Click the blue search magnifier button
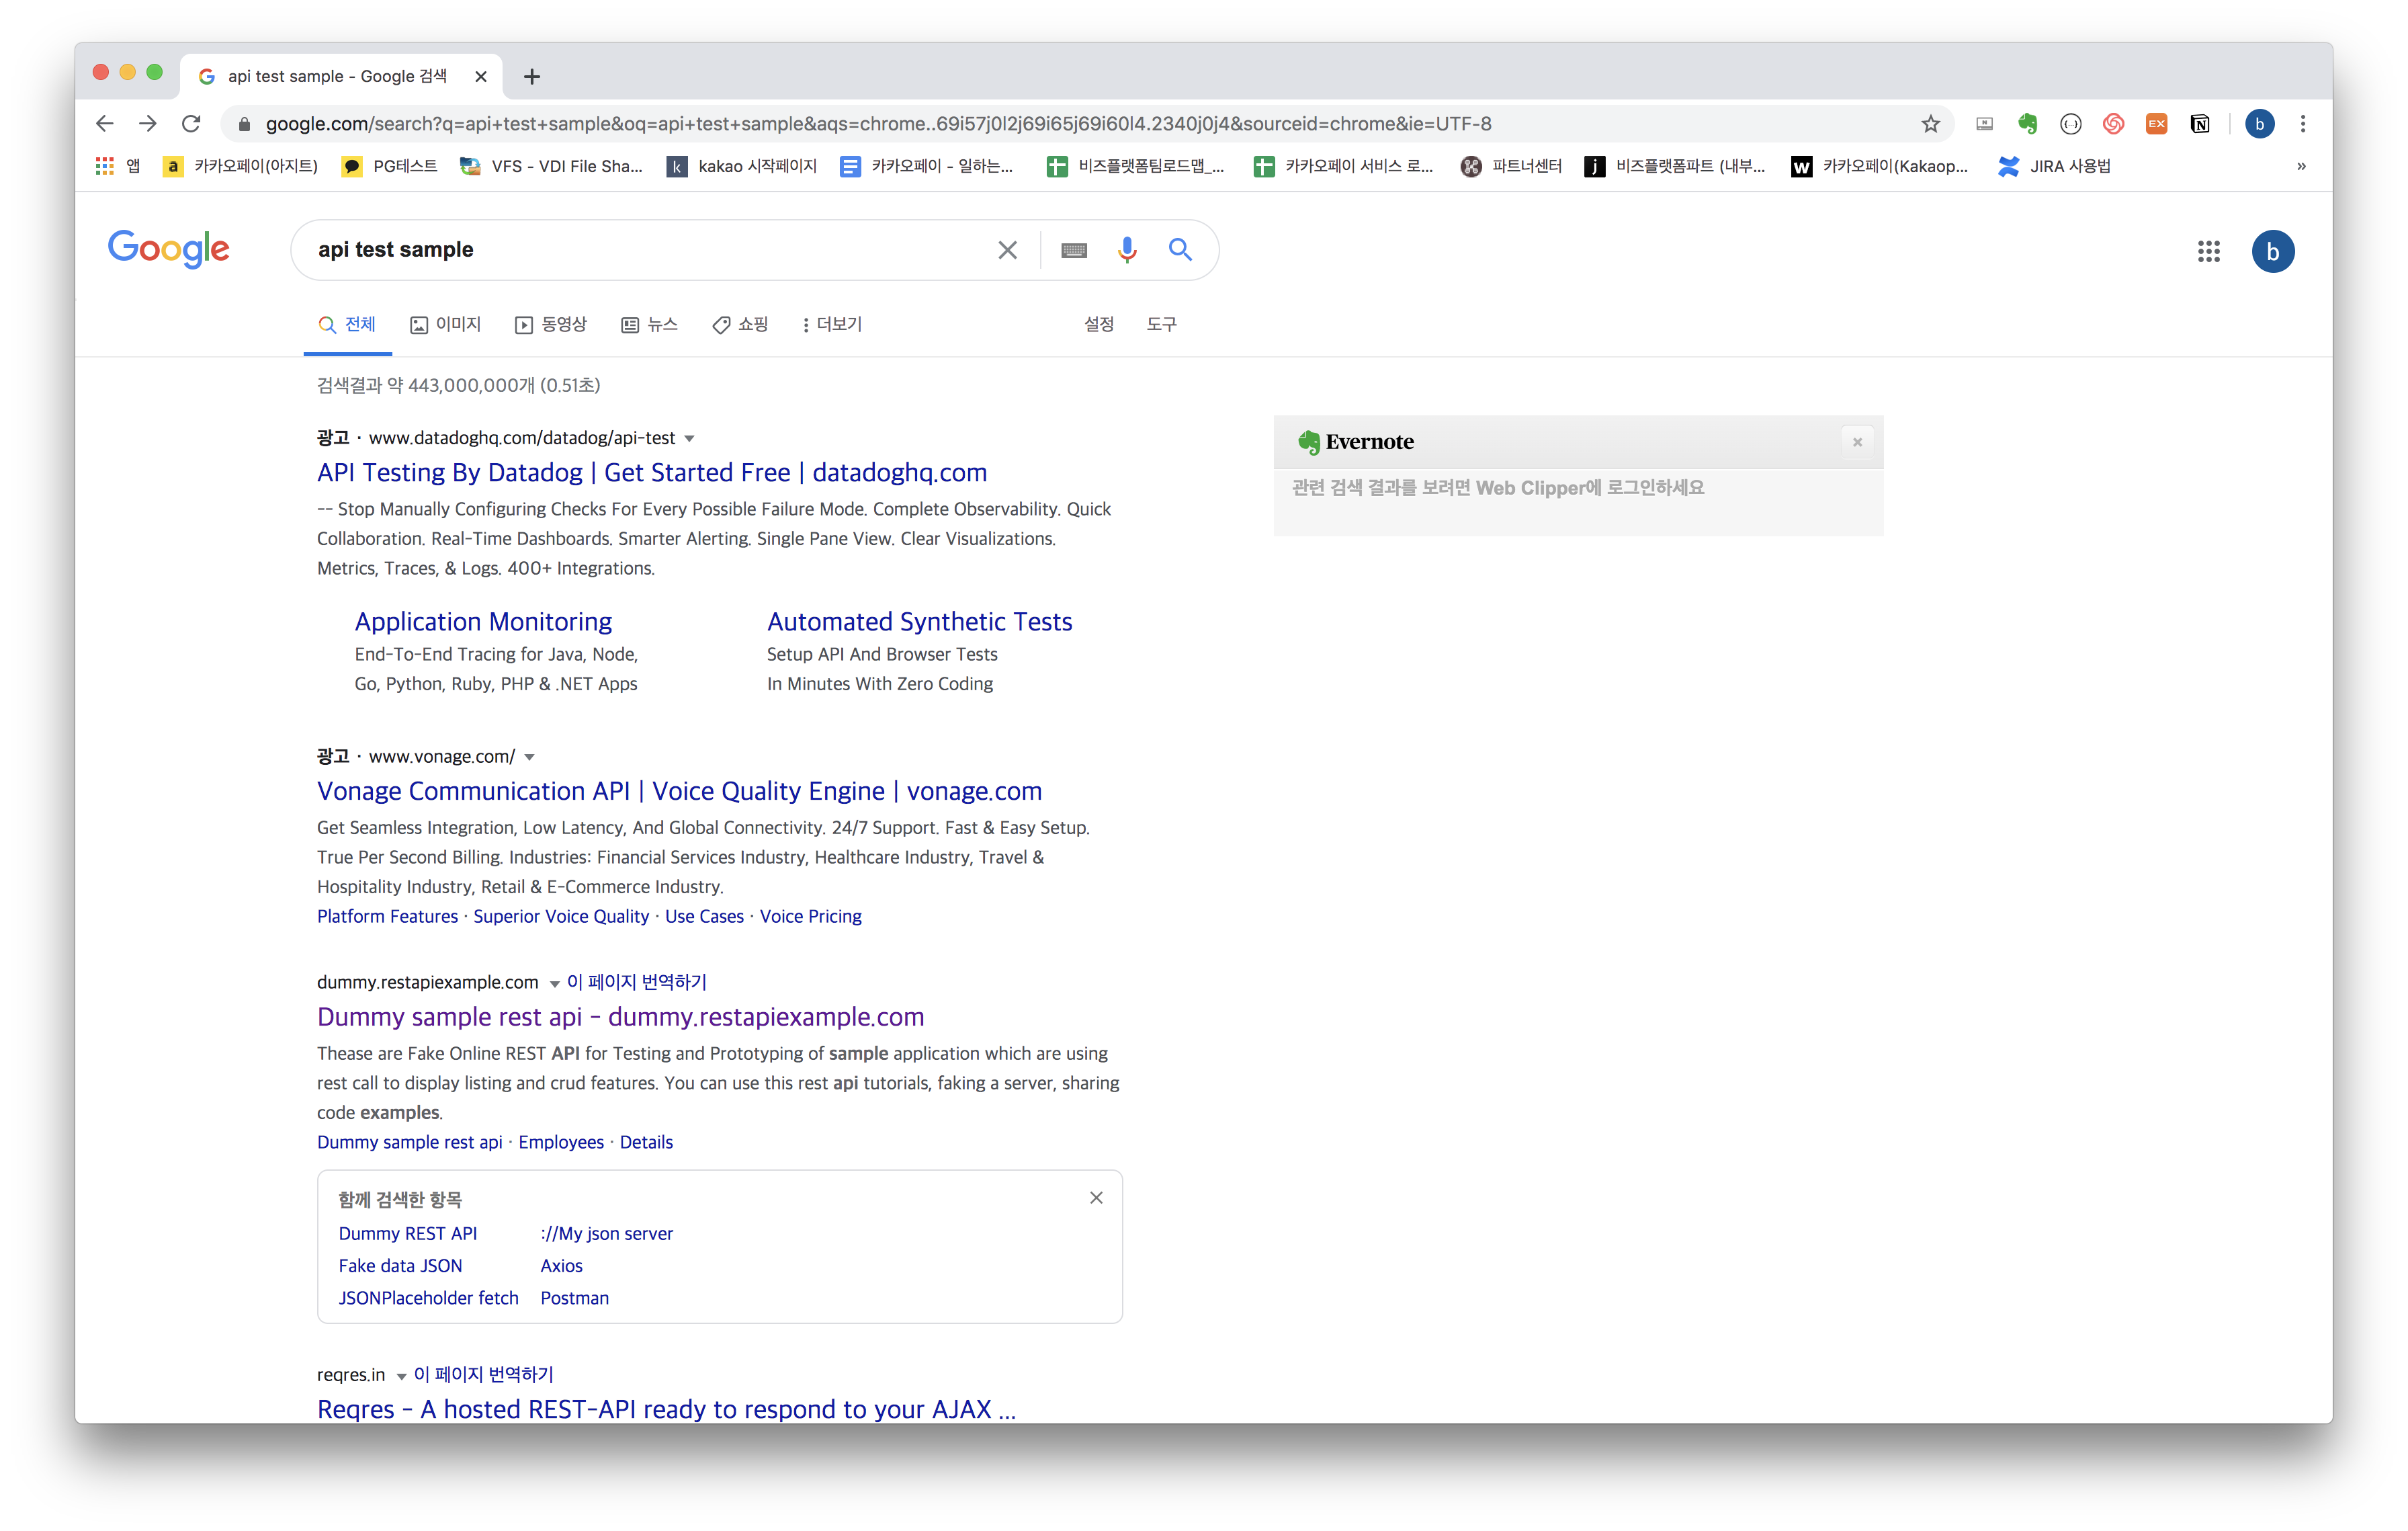Image resolution: width=2408 pixels, height=1531 pixels. click(x=1180, y=250)
